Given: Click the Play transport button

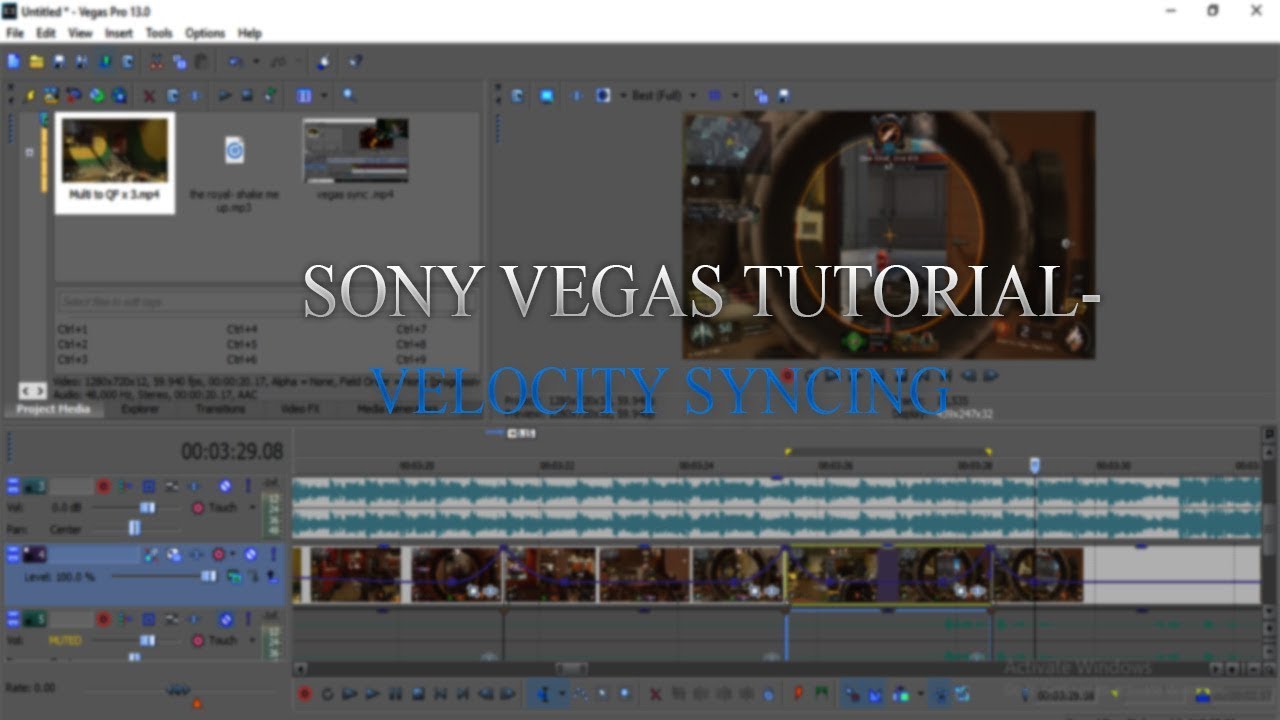Looking at the screenshot, I should pos(371,693).
